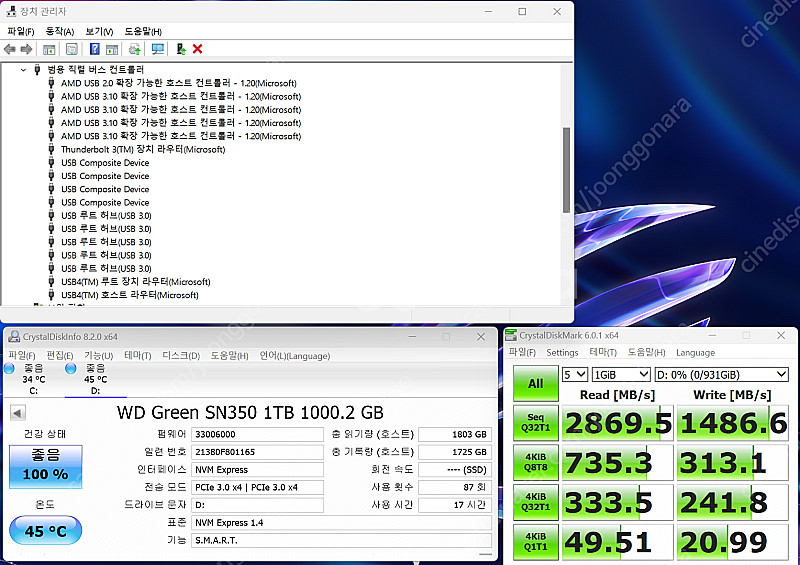Open 보기(V) menu in Device Manager
This screenshot has height=565, width=800.
[x=99, y=32]
